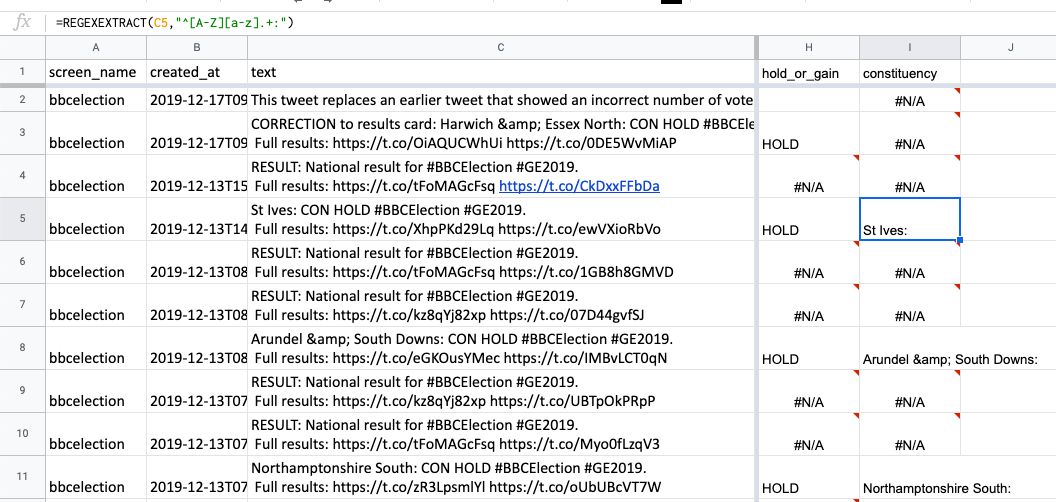The width and height of the screenshot is (1056, 502).
Task: Click the fill handle on cell I5
Action: pos(960,240)
